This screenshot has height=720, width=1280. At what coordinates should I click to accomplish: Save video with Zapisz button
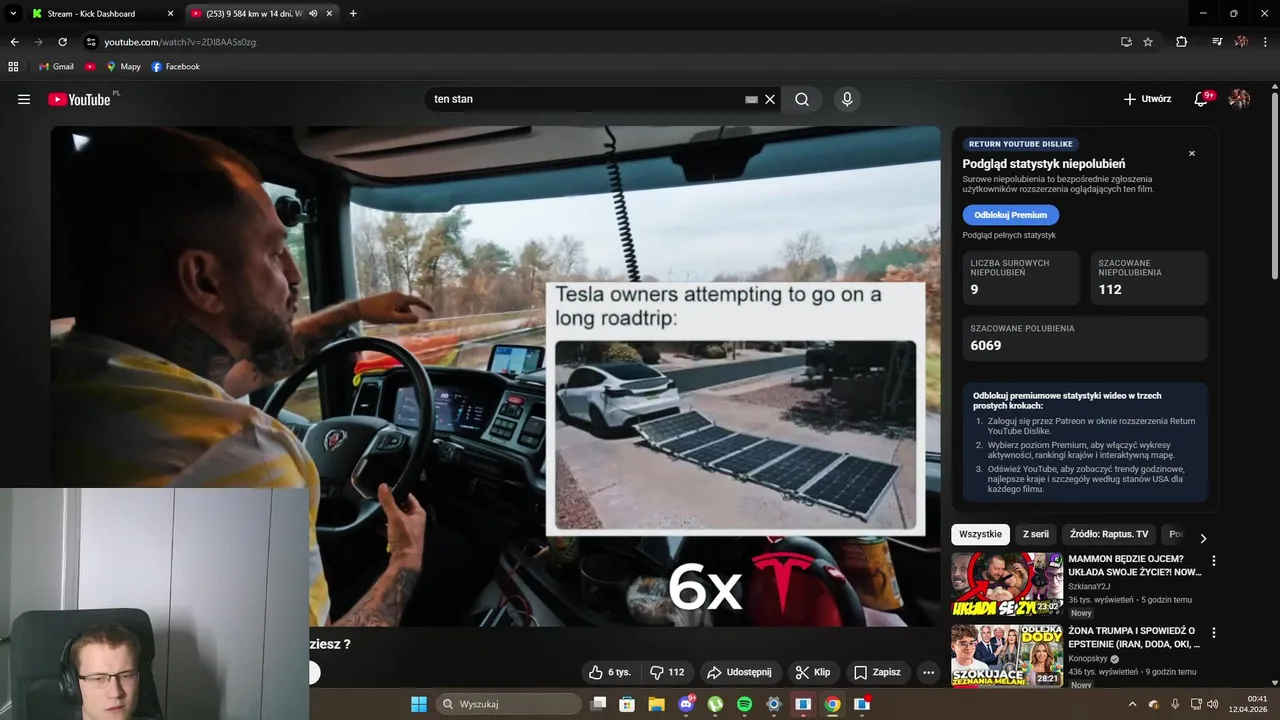tap(877, 672)
